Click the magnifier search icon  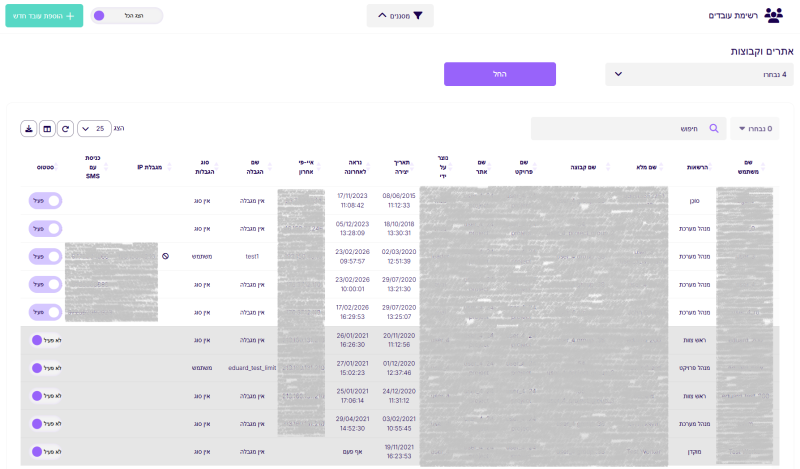[x=714, y=128]
